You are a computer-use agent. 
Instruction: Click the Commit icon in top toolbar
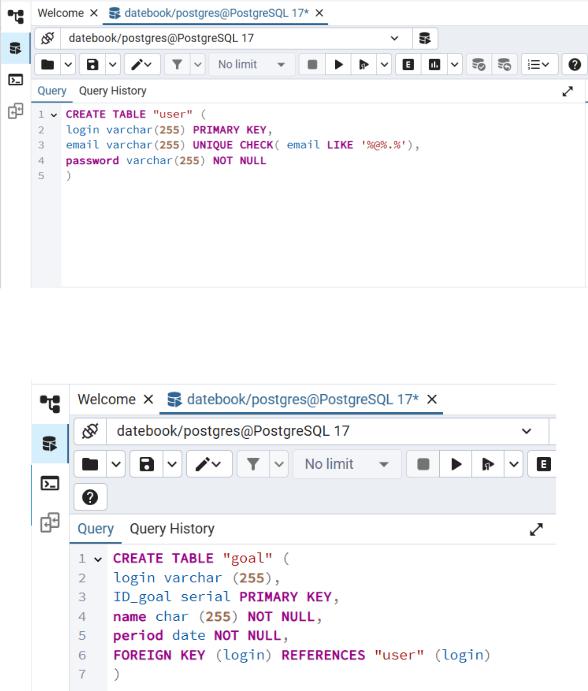479,65
